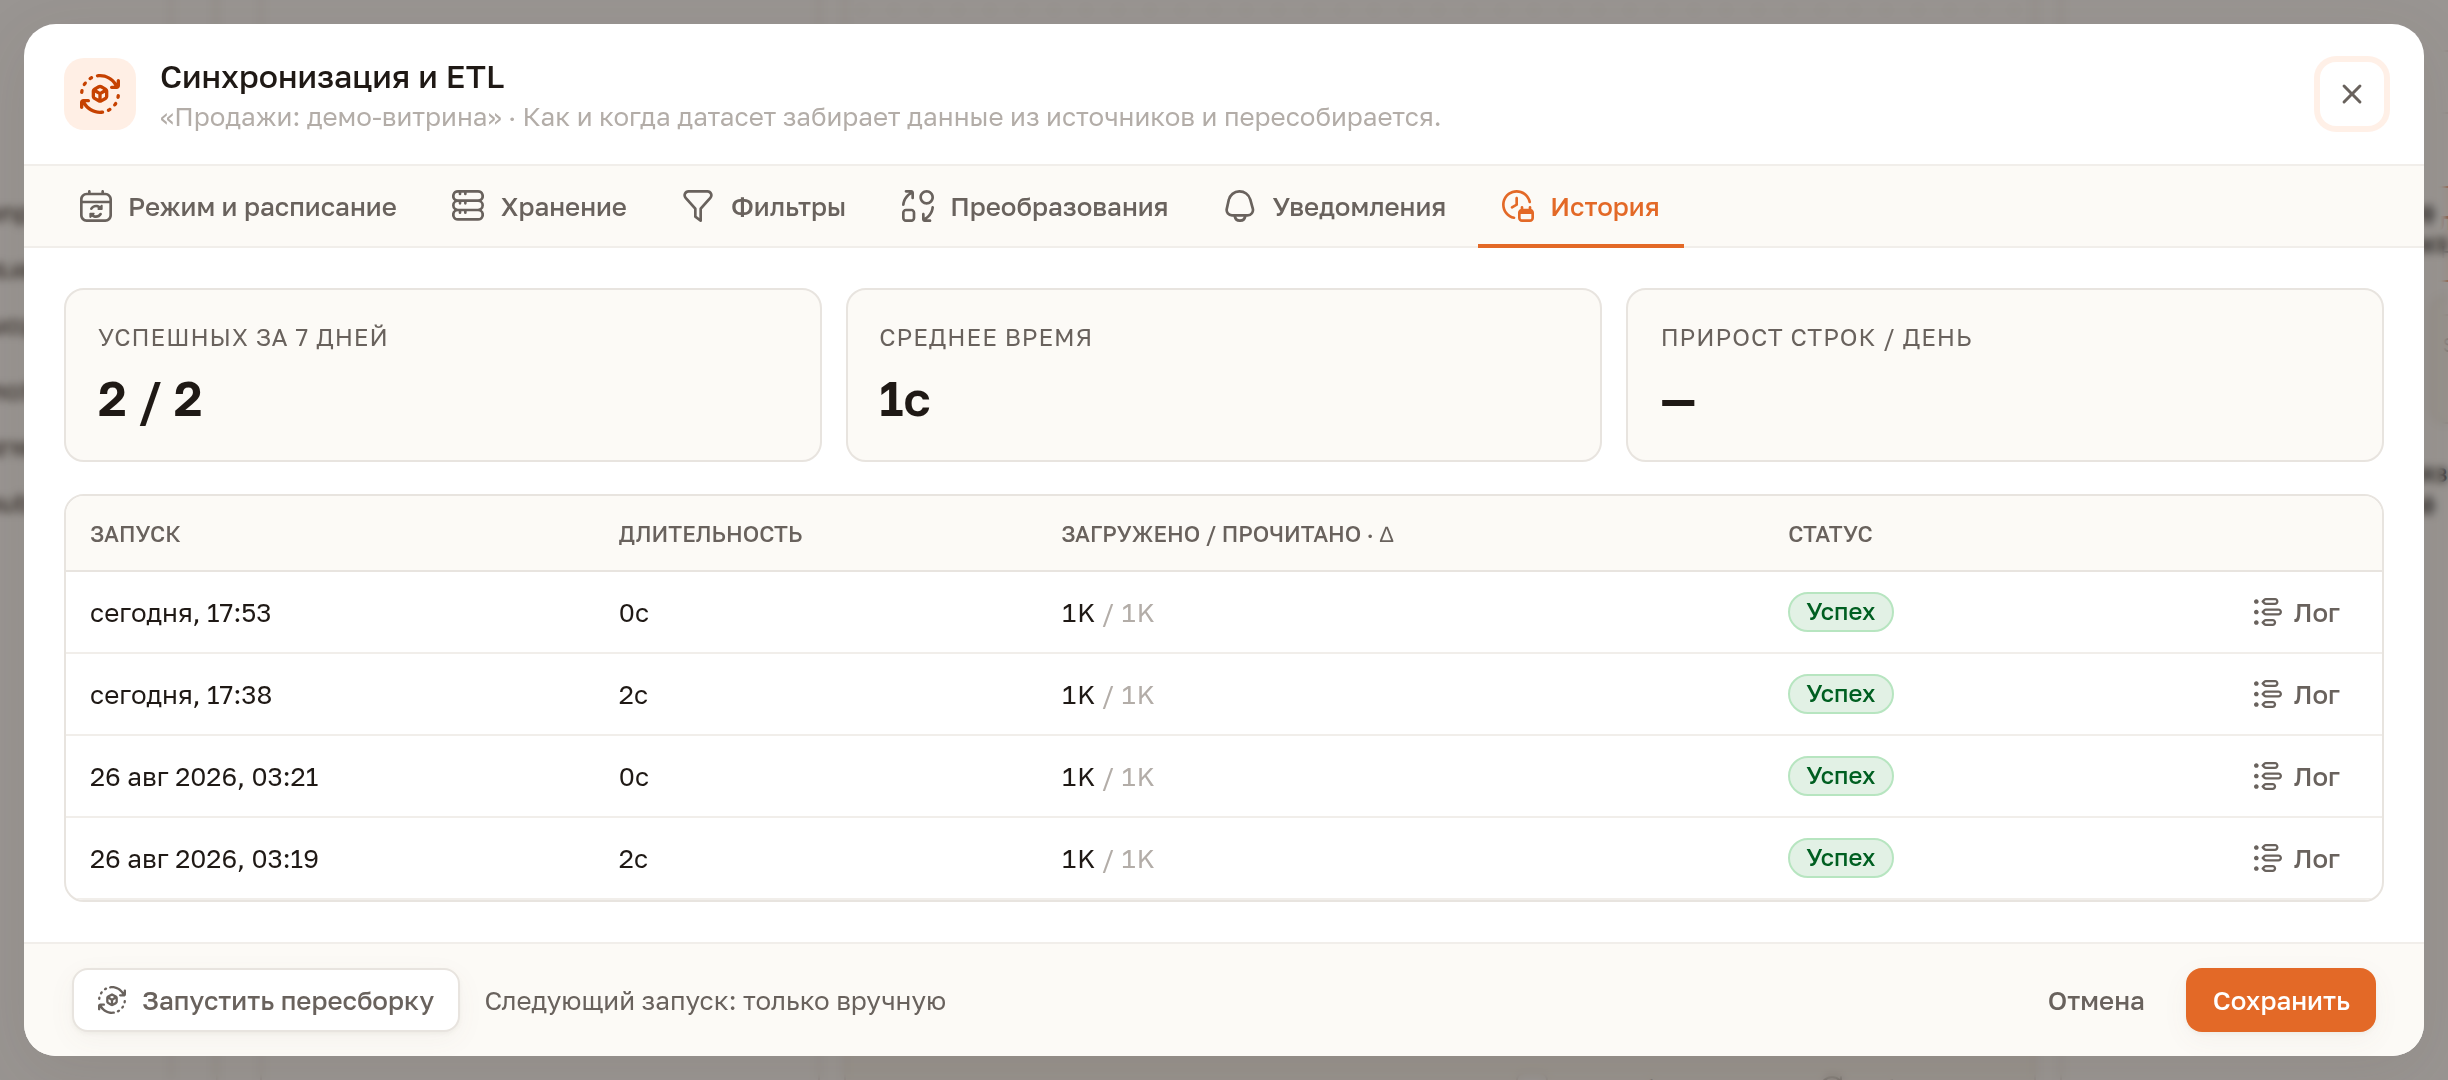Viewport: 2448px width, 1080px height.
Task: Click the run time сегодня, 17:53
Action: point(180,613)
